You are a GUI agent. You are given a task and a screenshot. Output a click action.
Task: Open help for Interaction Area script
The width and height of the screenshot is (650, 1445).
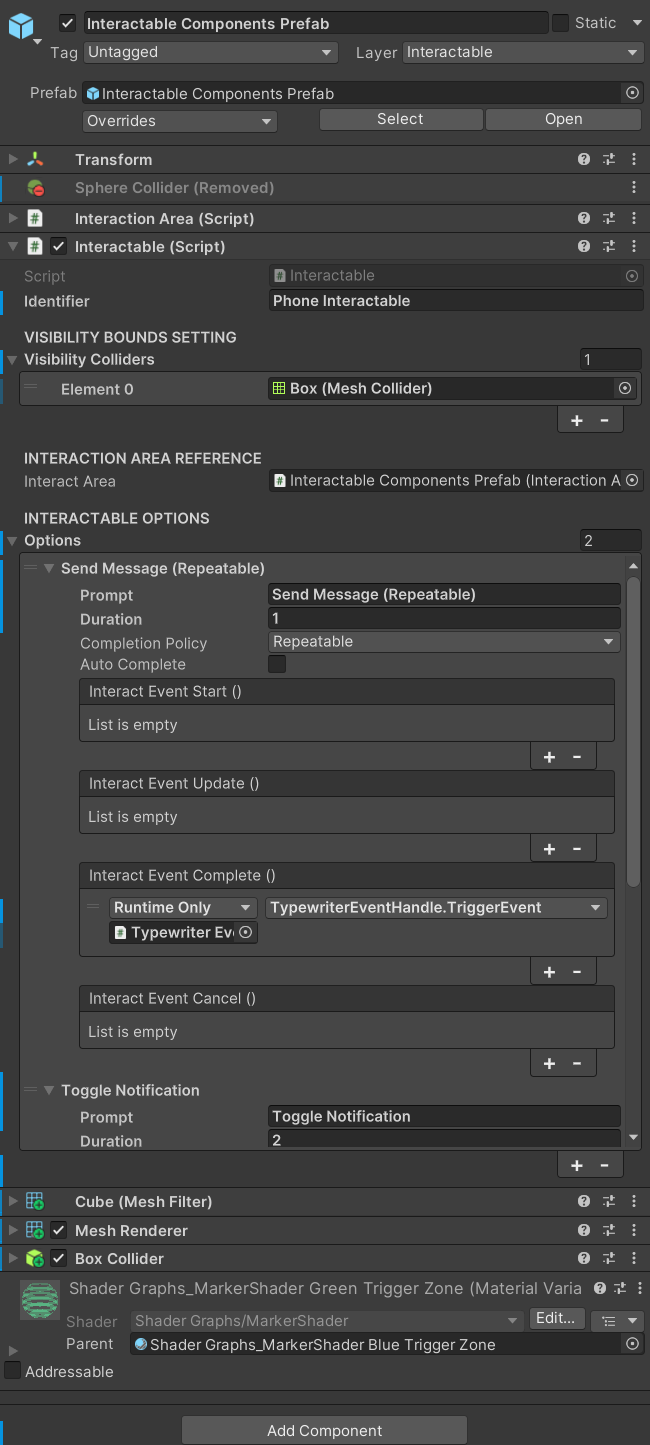[584, 218]
